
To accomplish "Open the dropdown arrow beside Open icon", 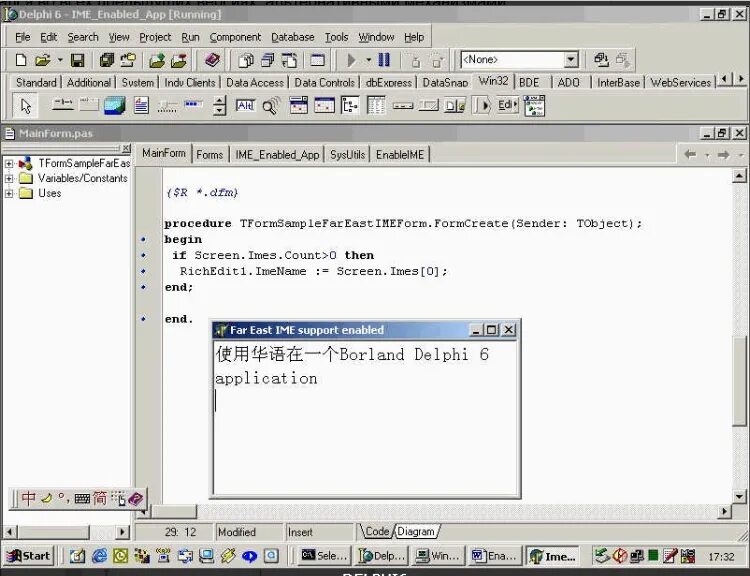I will pyautogui.click(x=60, y=60).
